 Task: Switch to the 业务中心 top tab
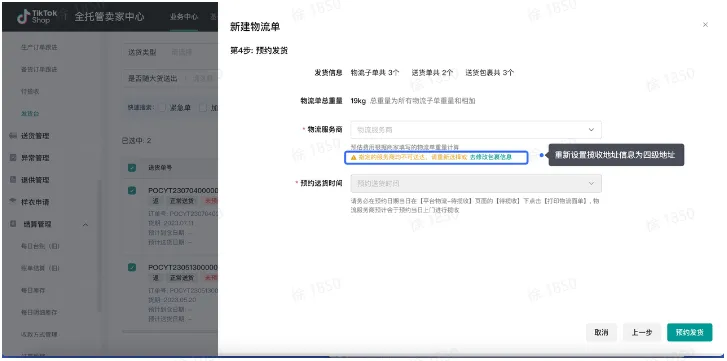tap(184, 17)
